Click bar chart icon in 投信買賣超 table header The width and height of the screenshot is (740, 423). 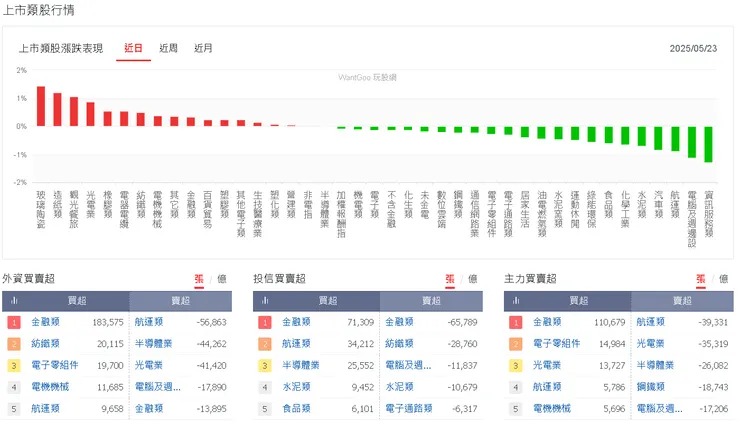pyautogui.click(x=265, y=300)
